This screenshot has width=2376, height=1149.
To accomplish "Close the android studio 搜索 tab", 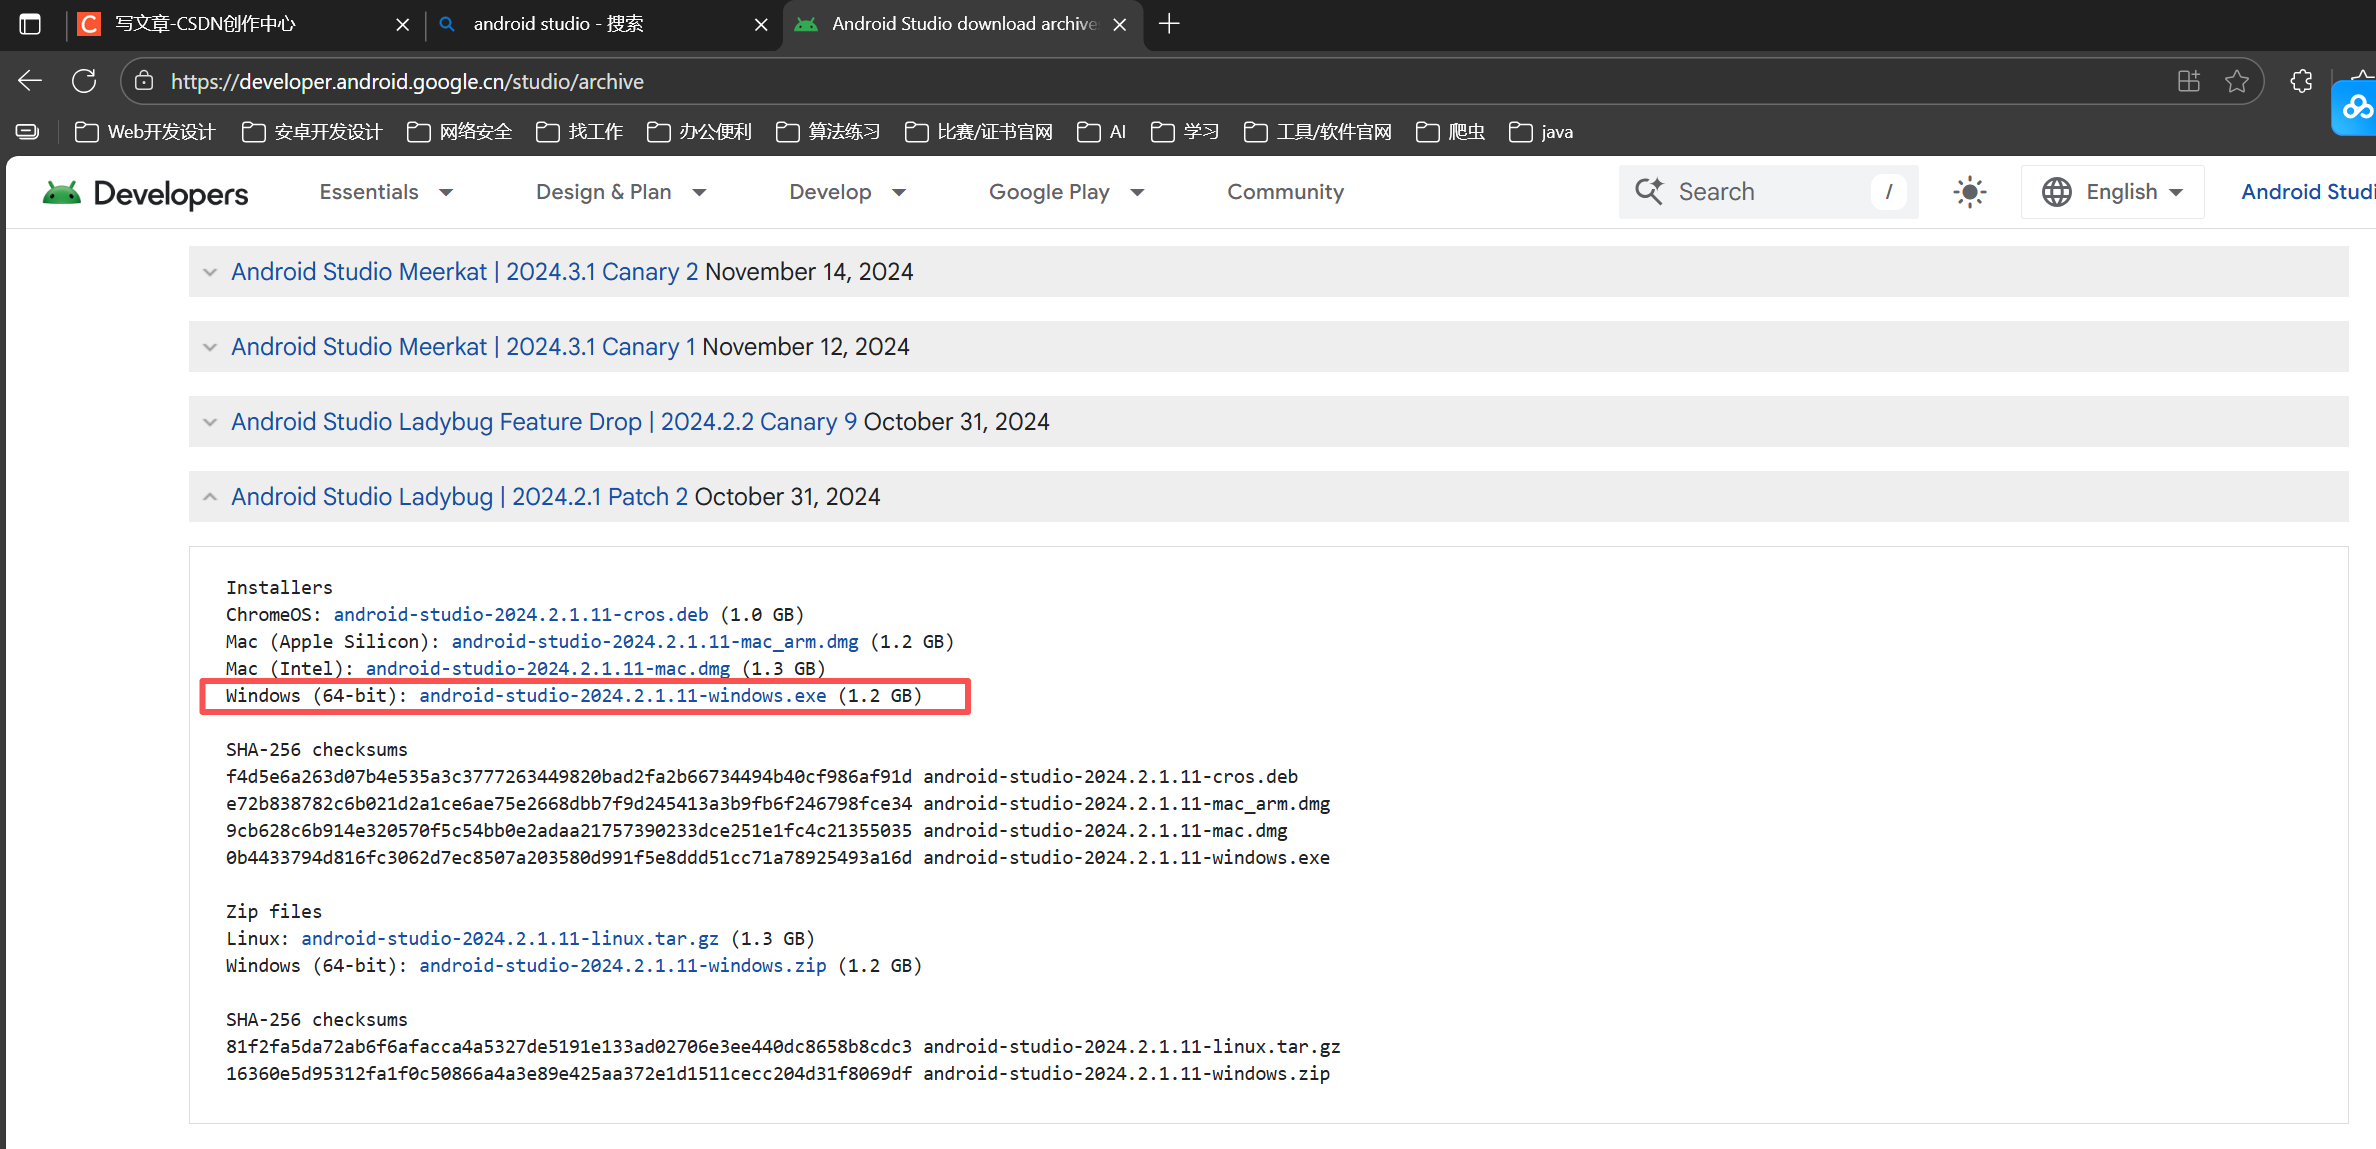I will click(x=761, y=24).
